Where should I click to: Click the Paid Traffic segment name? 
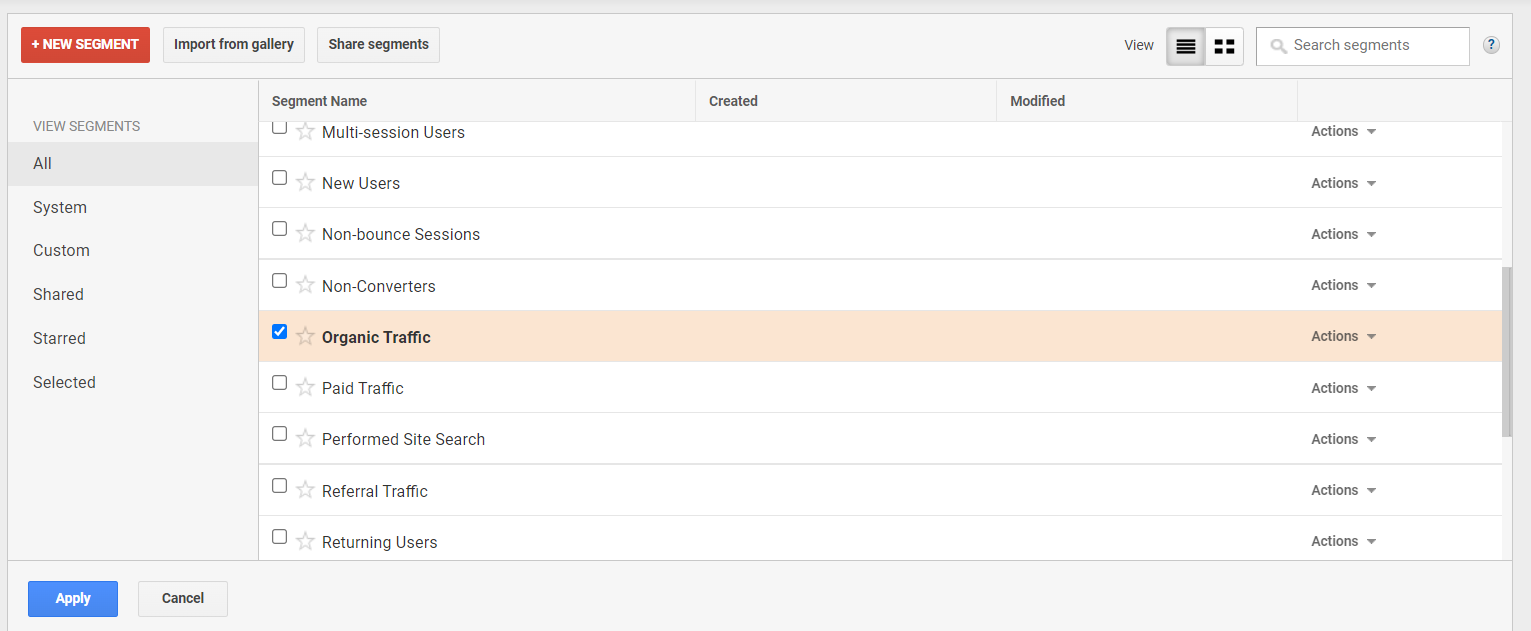click(x=363, y=388)
